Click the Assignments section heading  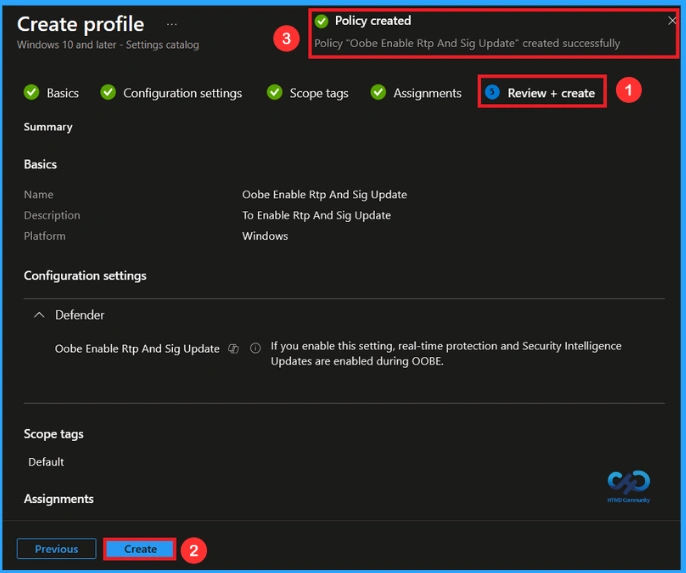click(59, 499)
